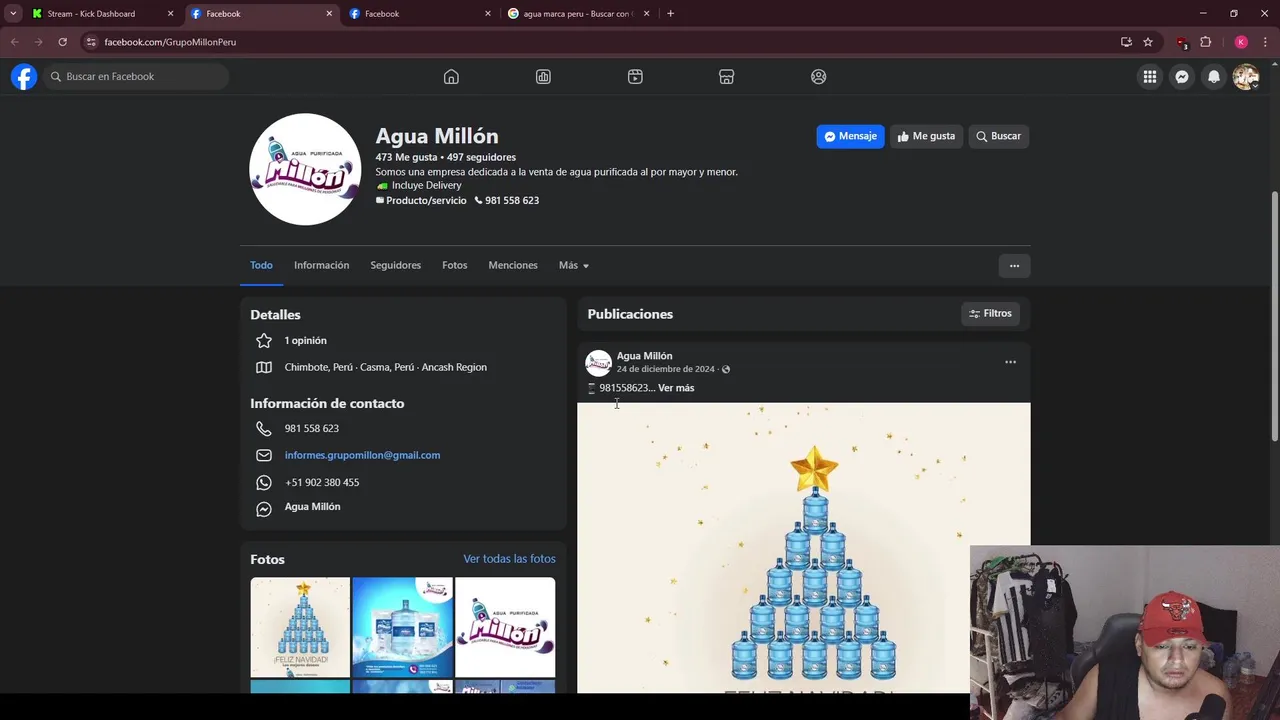This screenshot has height=720, width=1280.
Task: Open the Millón logo photo thumbnail
Action: click(505, 627)
